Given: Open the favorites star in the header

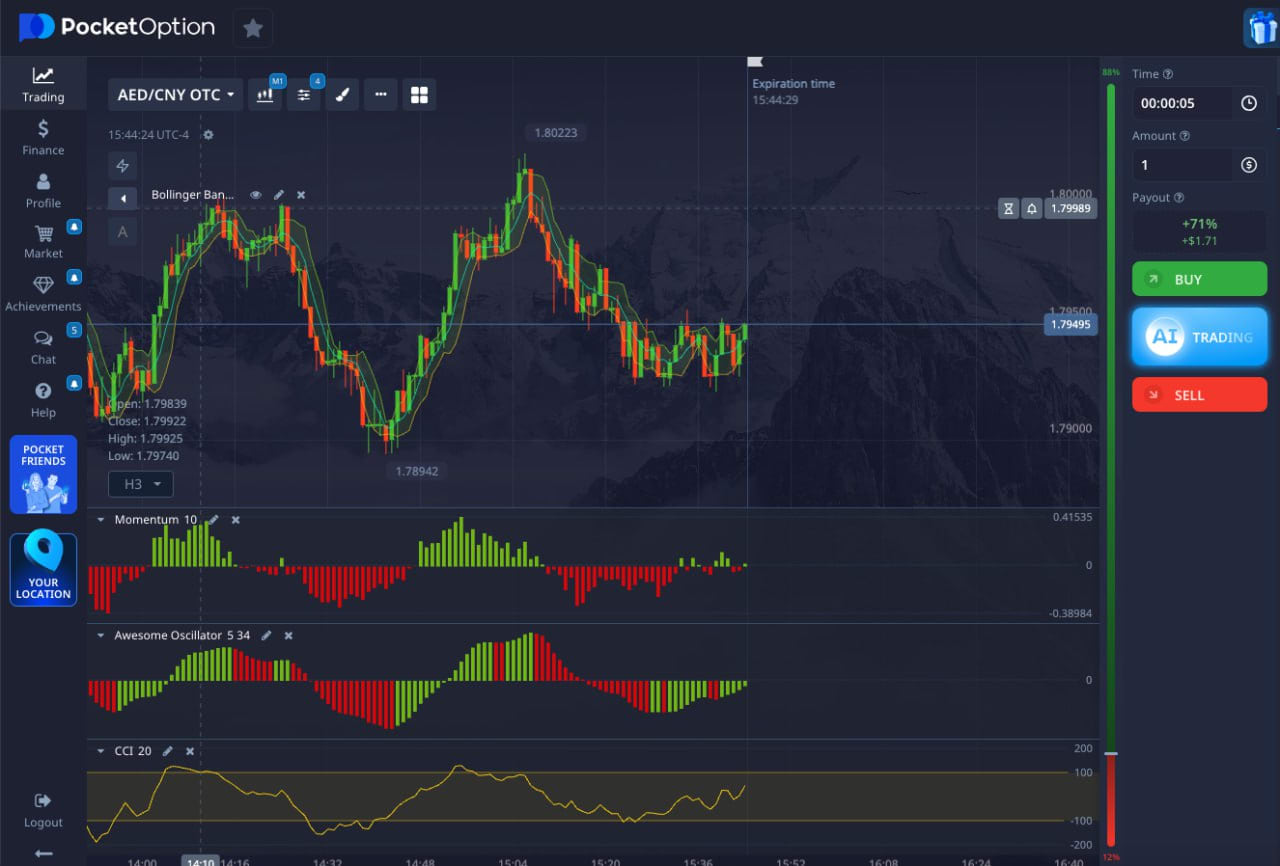Looking at the screenshot, I should click(x=253, y=28).
